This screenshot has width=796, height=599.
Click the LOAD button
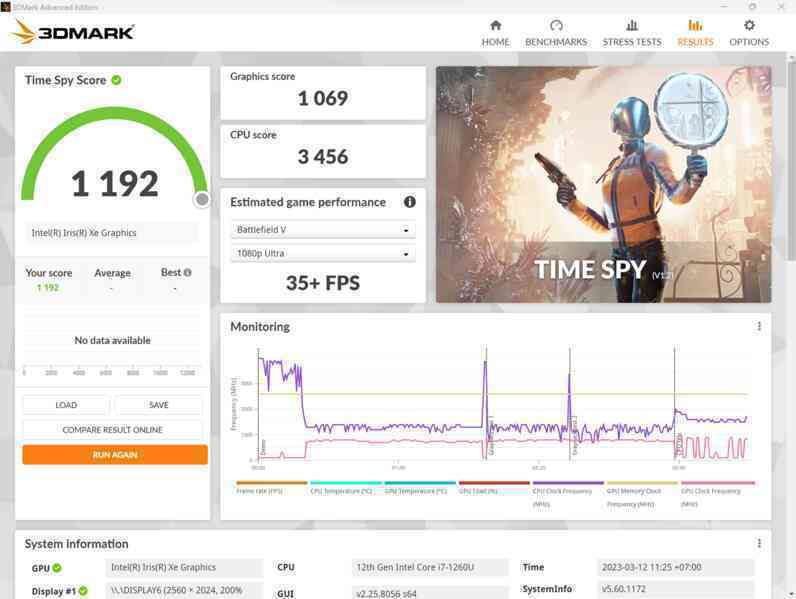(x=66, y=405)
